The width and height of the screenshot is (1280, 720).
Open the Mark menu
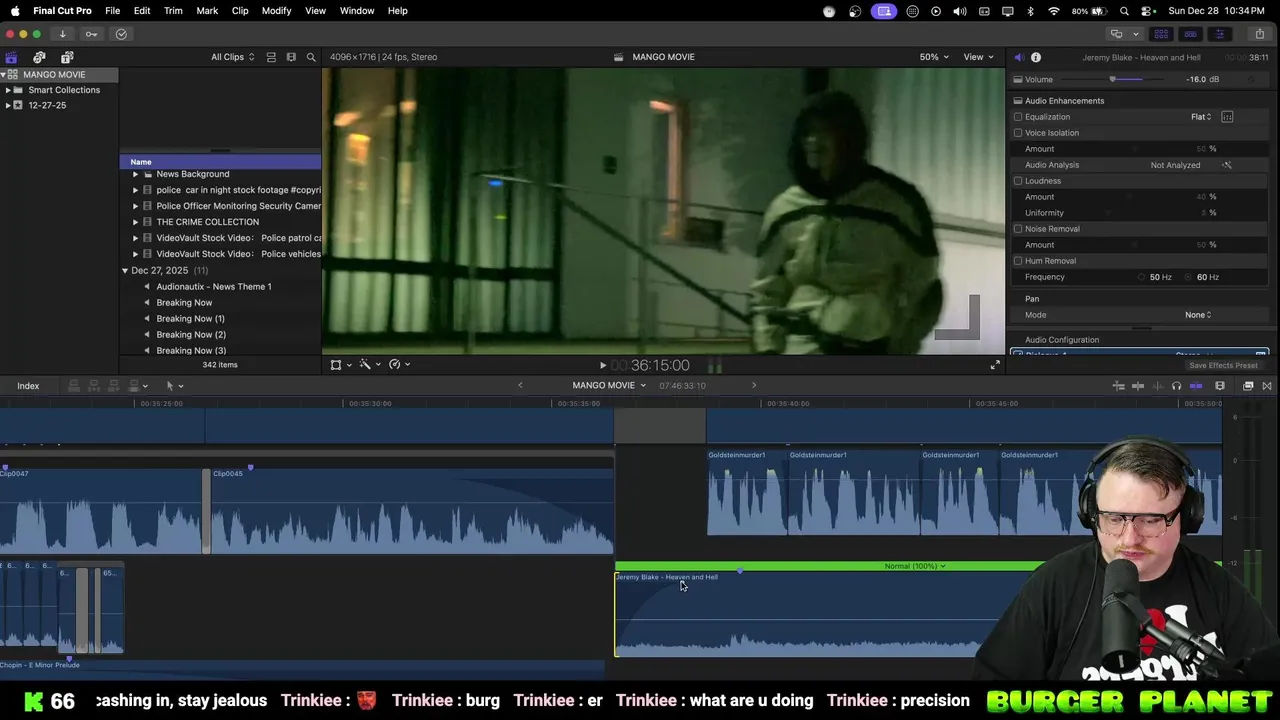click(x=207, y=11)
